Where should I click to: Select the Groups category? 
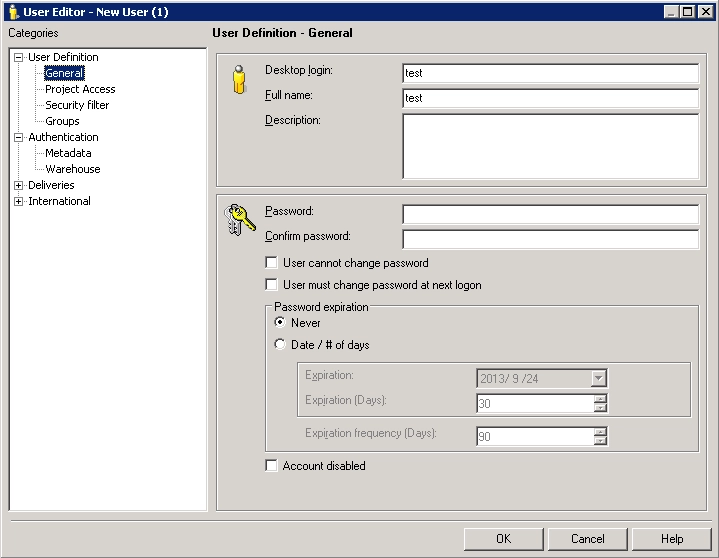coord(62,121)
